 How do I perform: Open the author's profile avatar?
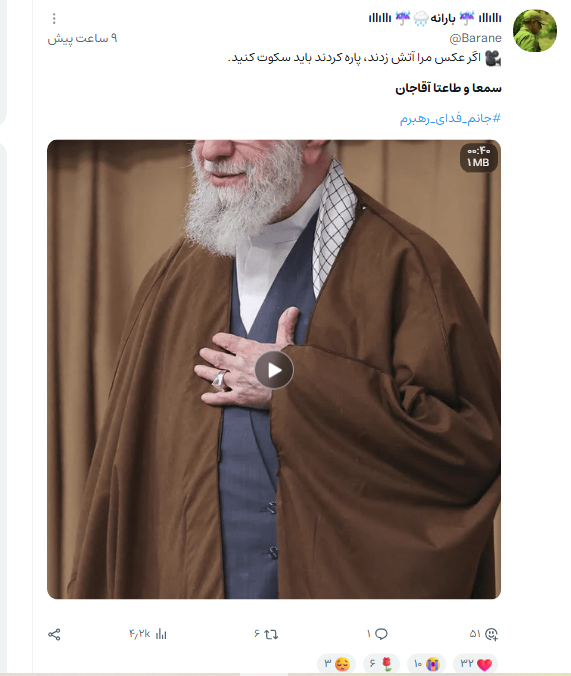coord(535,31)
